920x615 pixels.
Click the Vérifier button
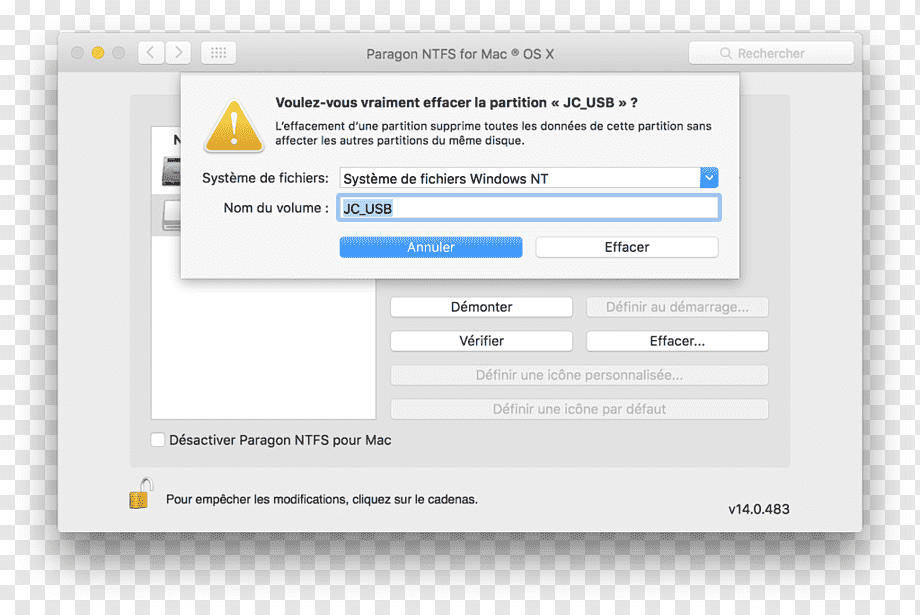pyautogui.click(x=481, y=341)
